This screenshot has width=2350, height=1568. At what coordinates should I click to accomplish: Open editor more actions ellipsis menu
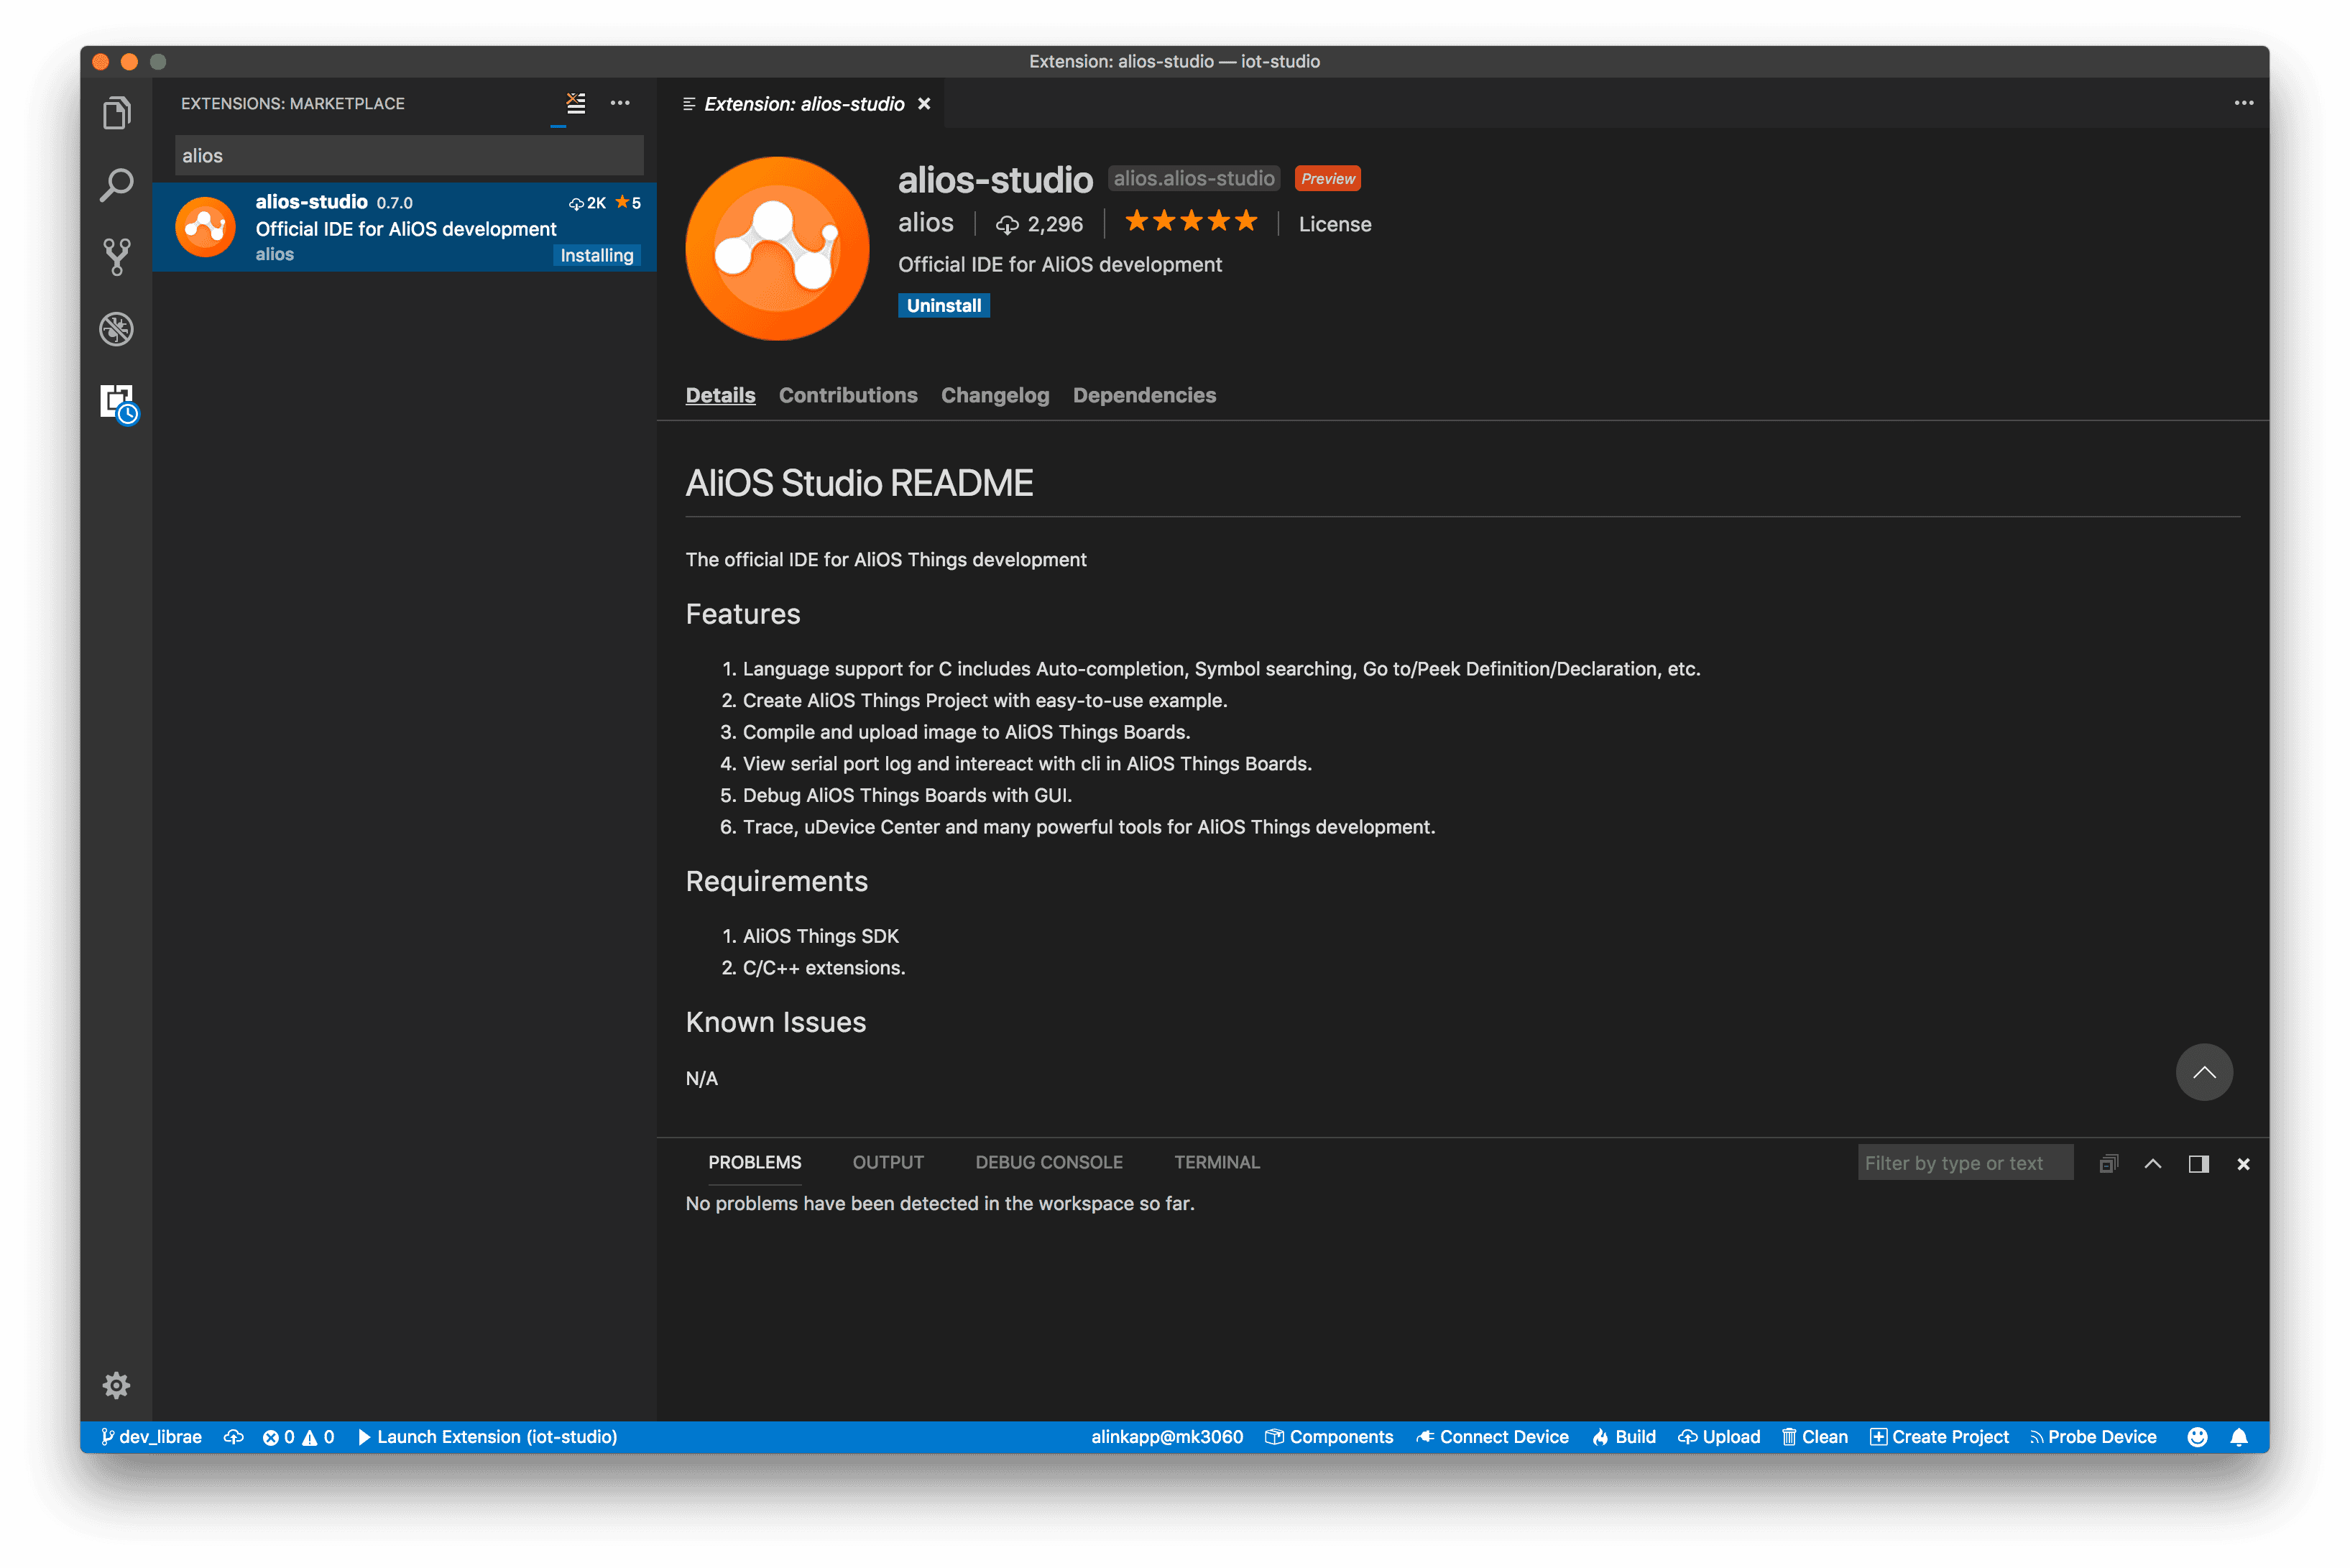[2244, 103]
